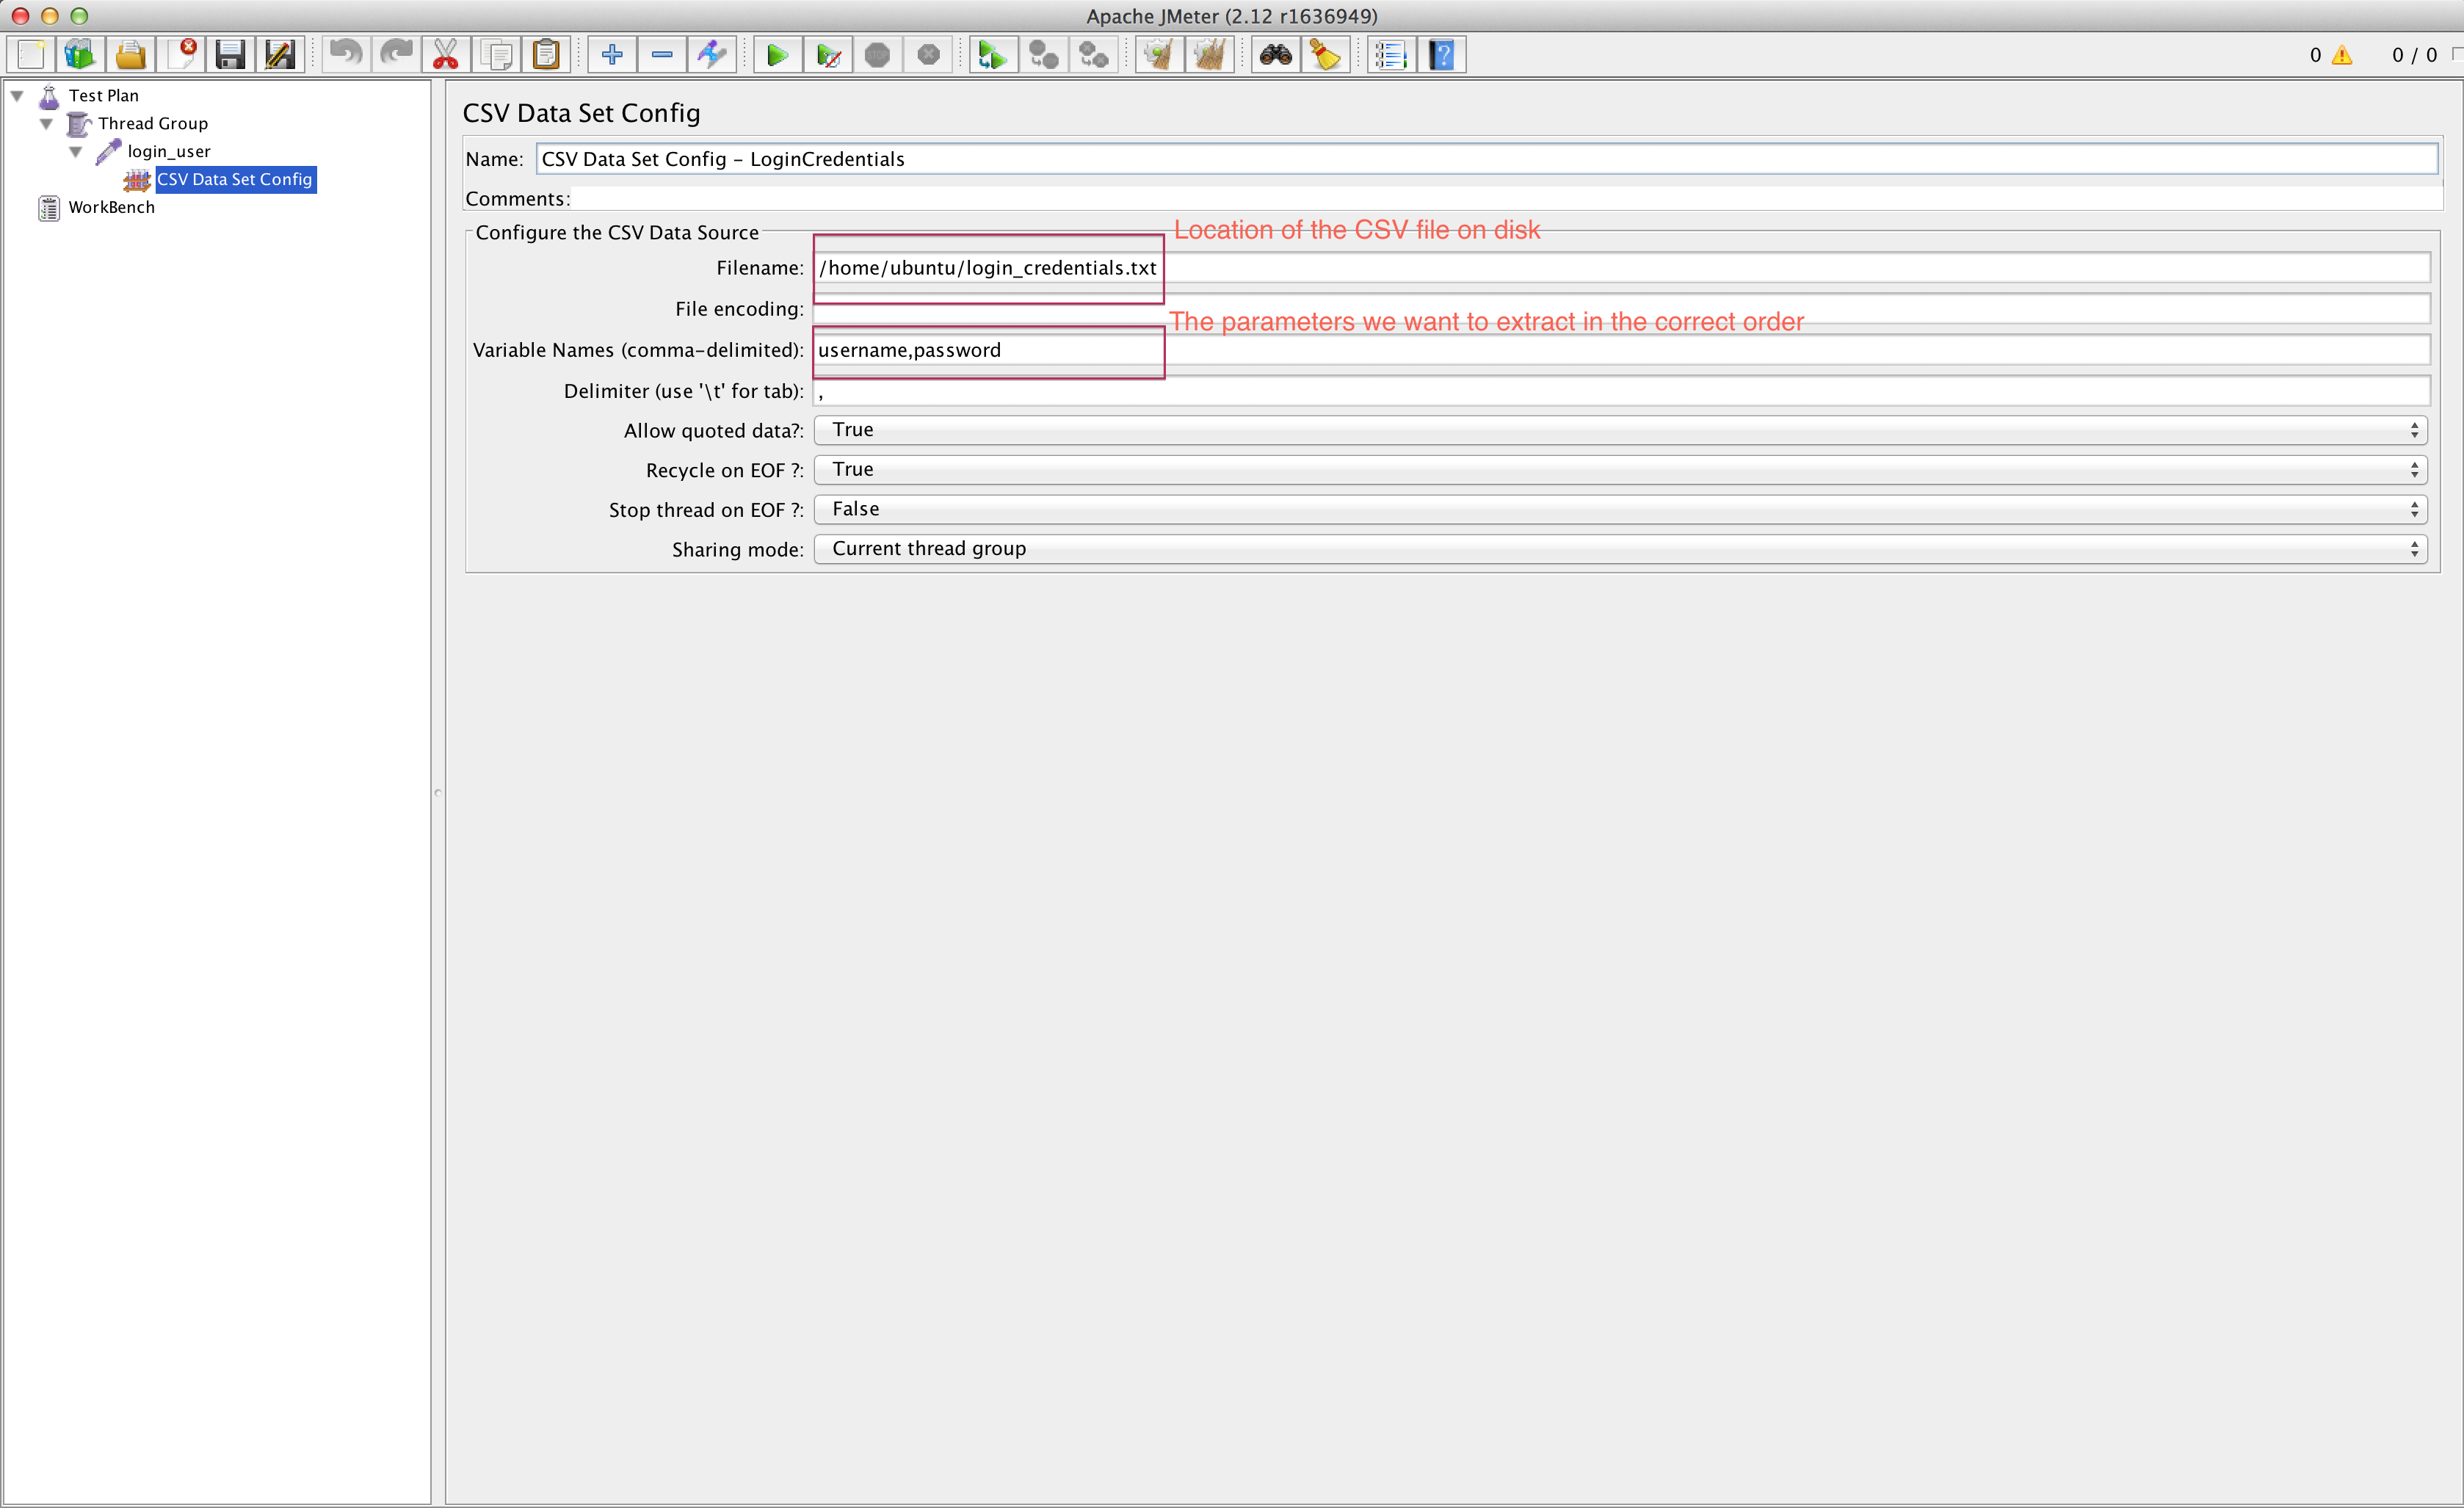Open the Templates icon in toolbar
Image resolution: width=2464 pixels, height=1508 pixels.
[80, 55]
